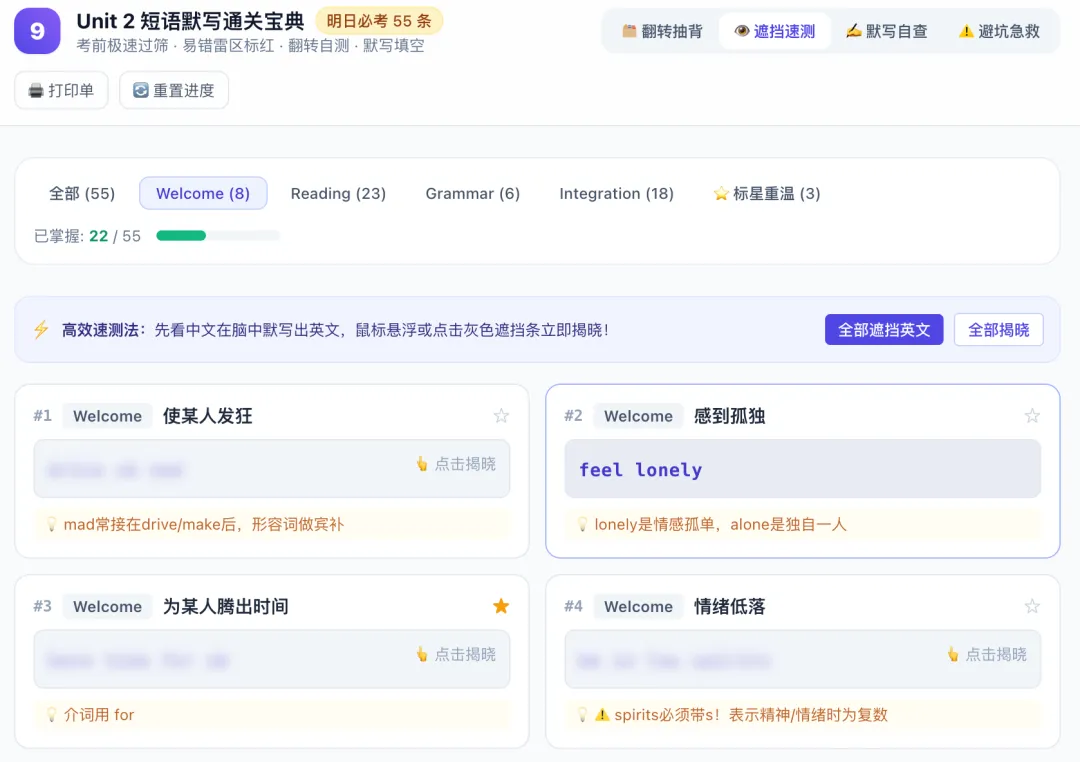
Task: Open the 默写自查 dictation self-check tab
Action: pos(886,31)
